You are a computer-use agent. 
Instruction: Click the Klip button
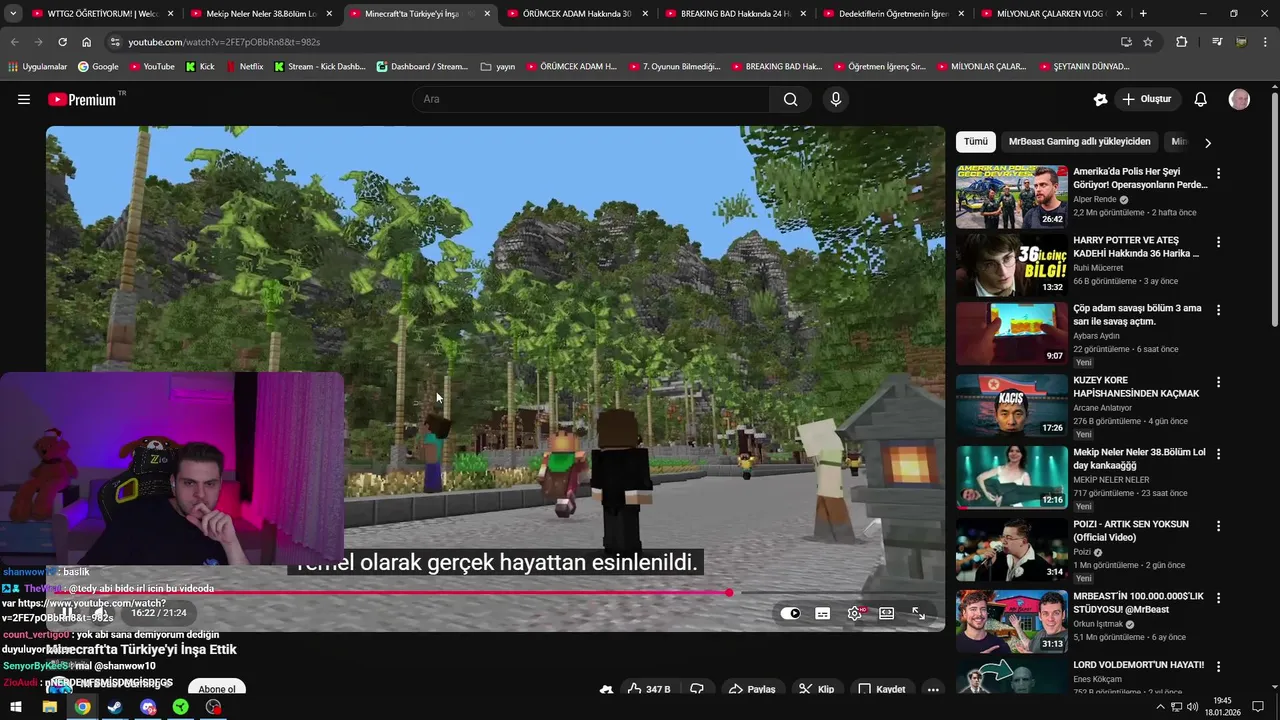(x=817, y=689)
